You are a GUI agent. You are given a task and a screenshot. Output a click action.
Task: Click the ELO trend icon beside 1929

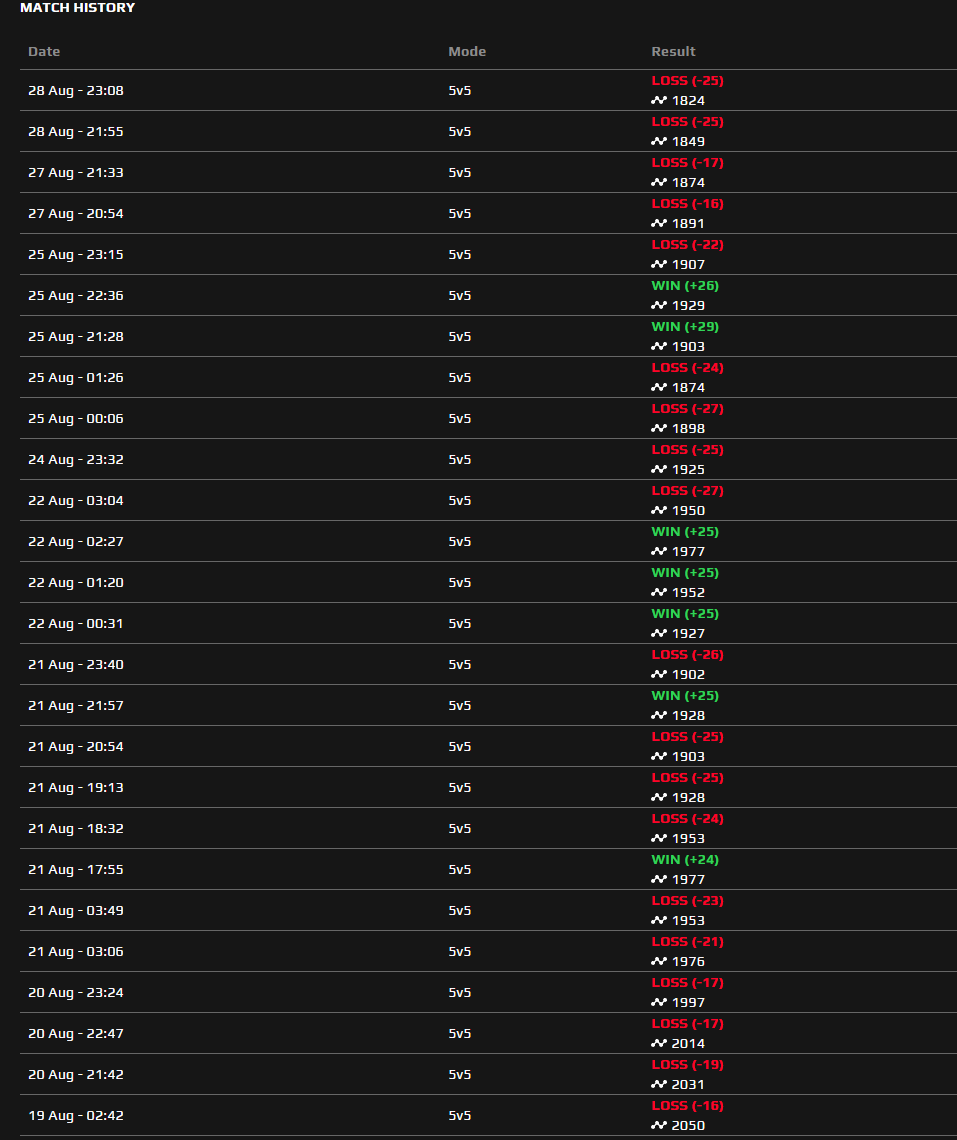click(x=659, y=305)
